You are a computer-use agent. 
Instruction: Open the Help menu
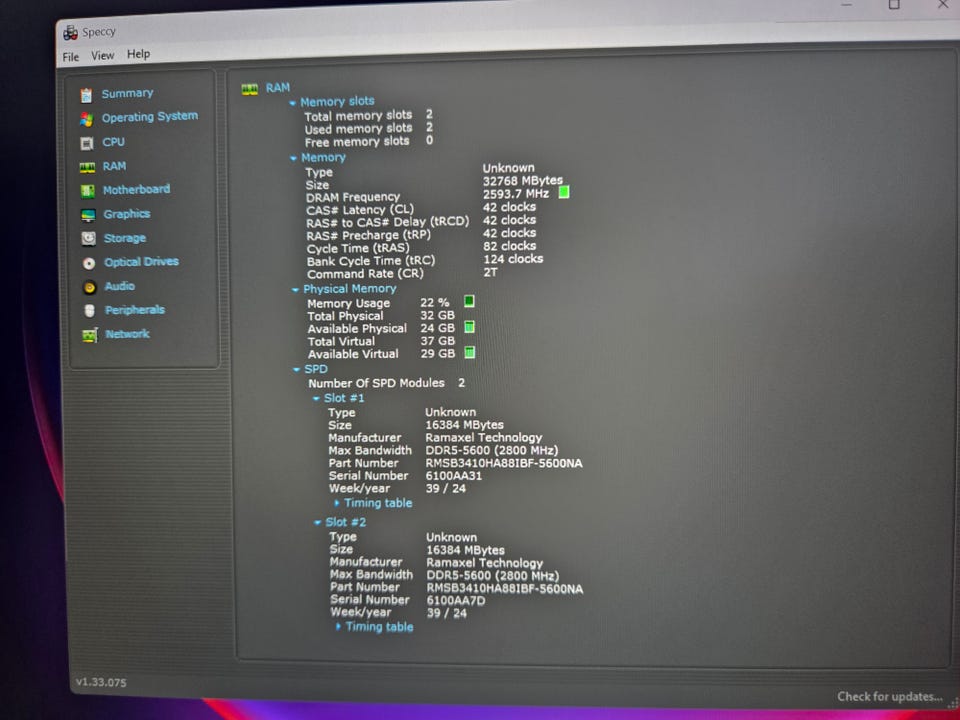[x=138, y=54]
